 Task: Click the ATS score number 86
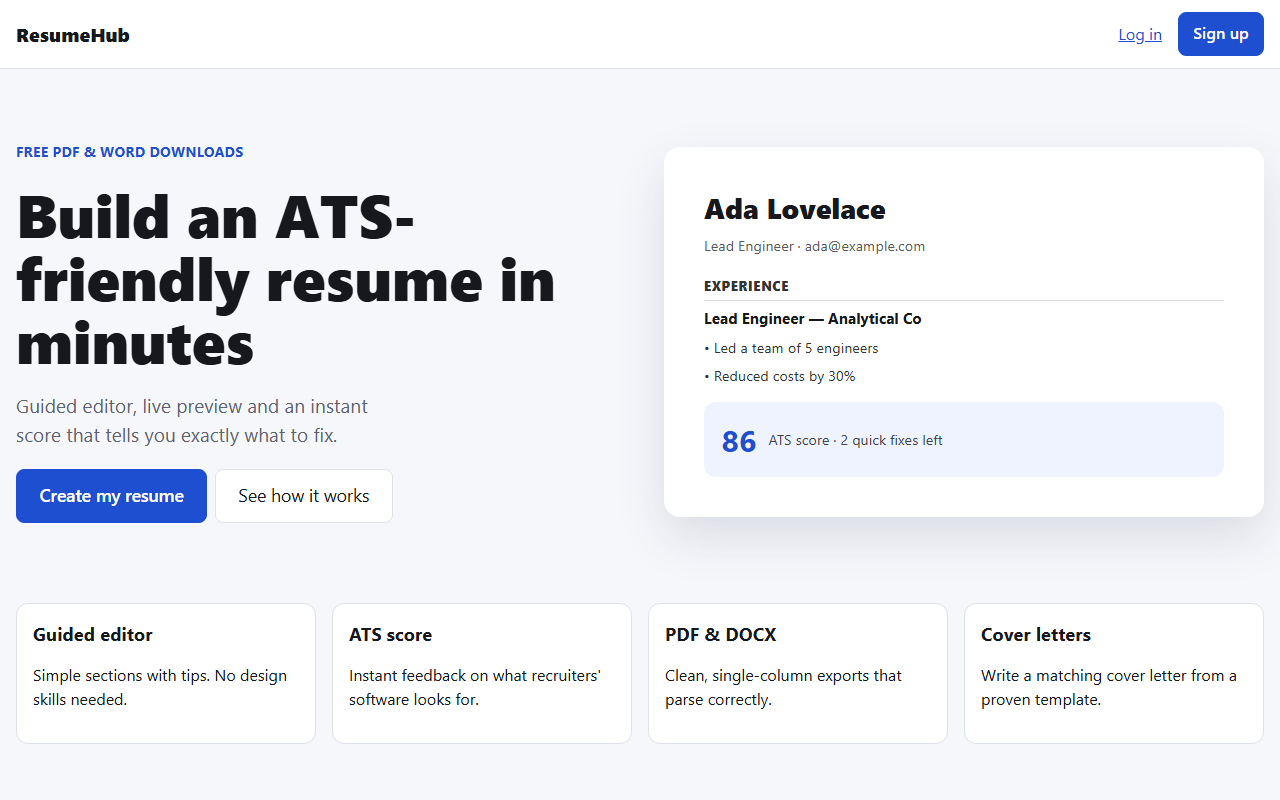pos(739,441)
